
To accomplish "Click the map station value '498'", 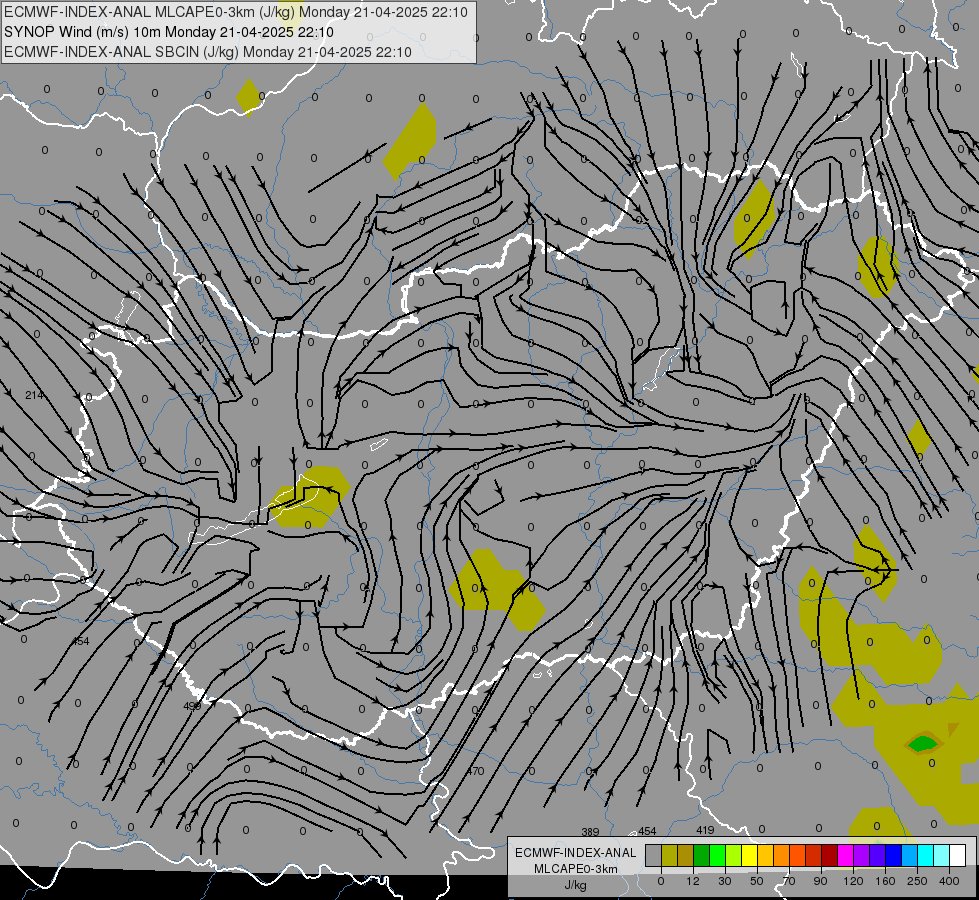I will 192,706.
